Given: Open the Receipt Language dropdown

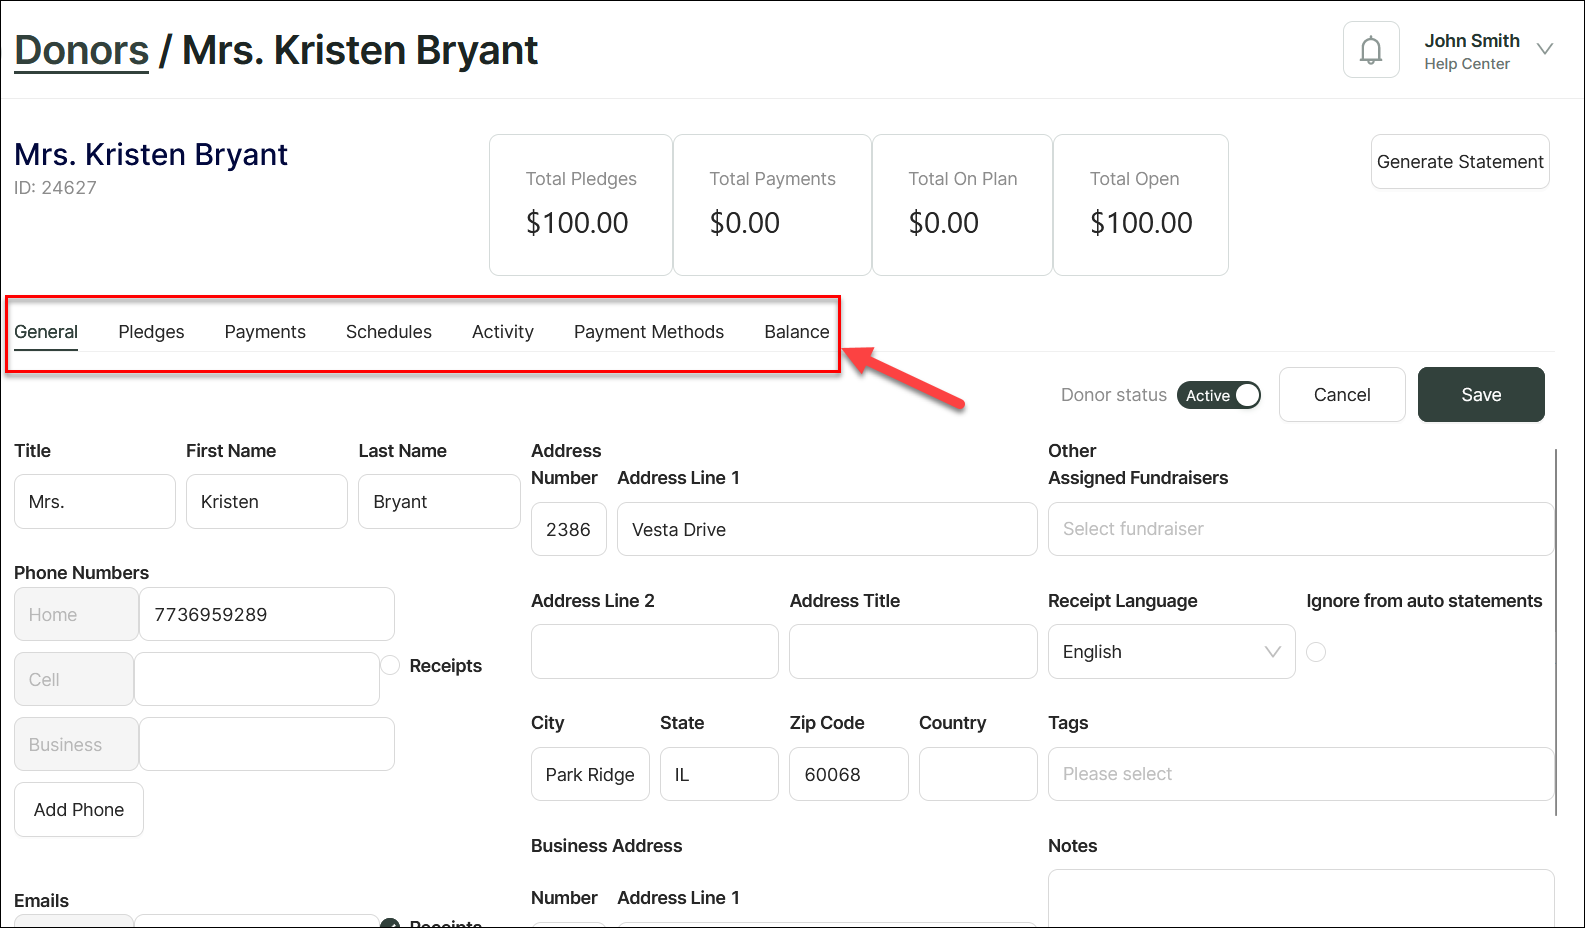Looking at the screenshot, I should pyautogui.click(x=1170, y=652).
